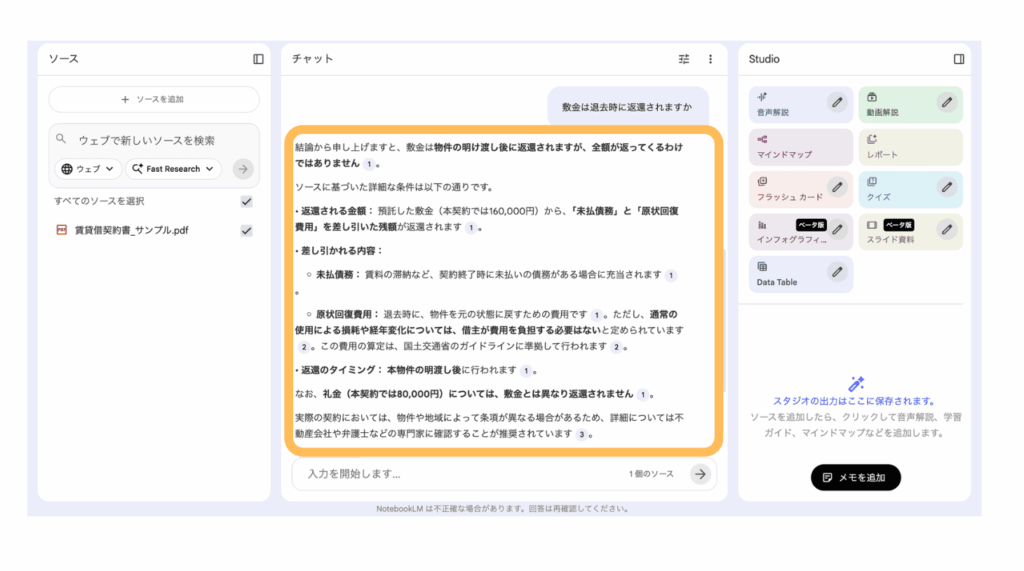This screenshot has width=1024, height=571.
Task: Open マインドマップ tile
Action: point(801,147)
